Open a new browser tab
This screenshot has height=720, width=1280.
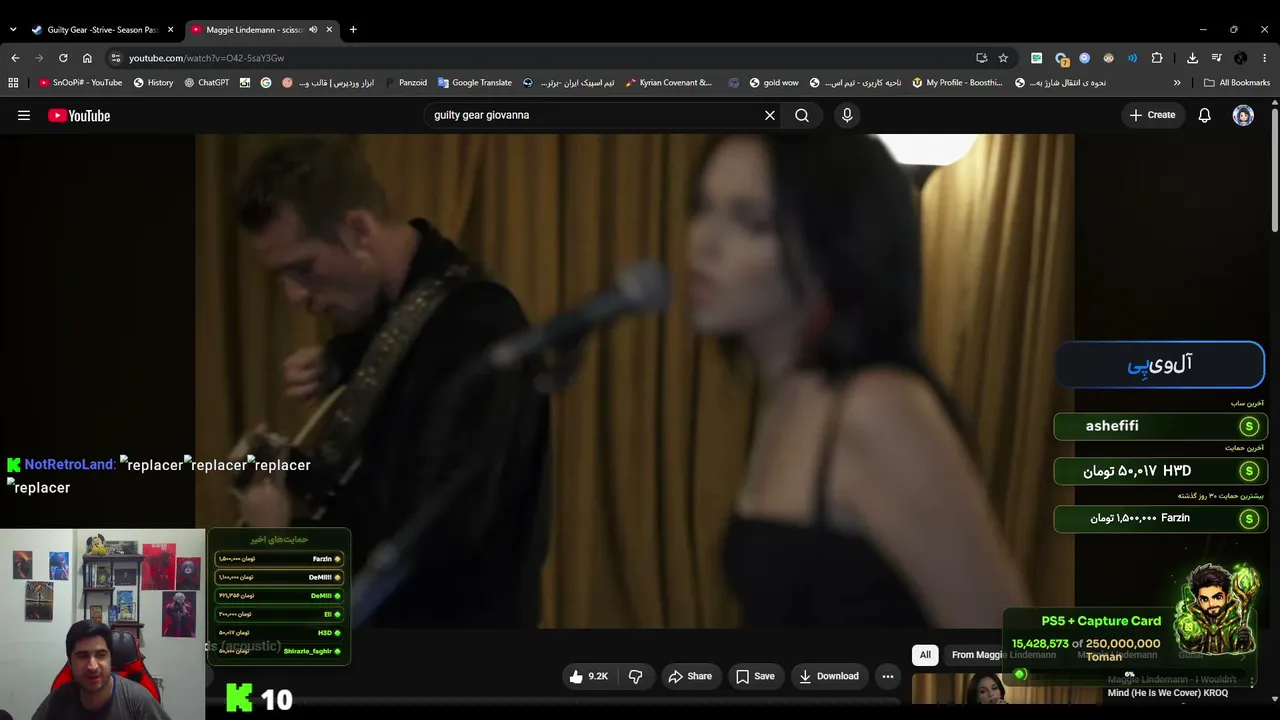pyautogui.click(x=353, y=30)
